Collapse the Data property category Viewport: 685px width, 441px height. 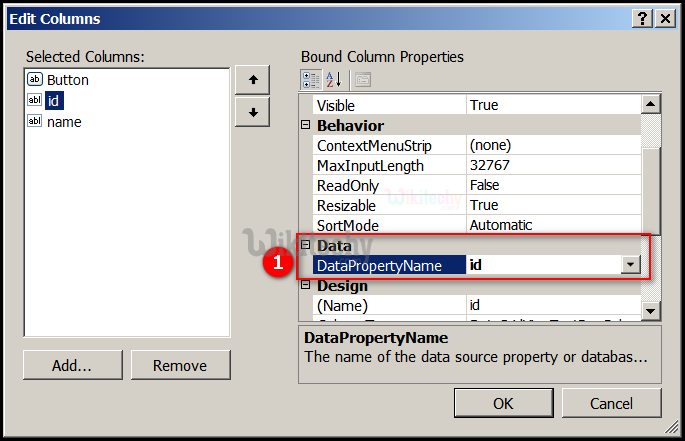point(306,246)
